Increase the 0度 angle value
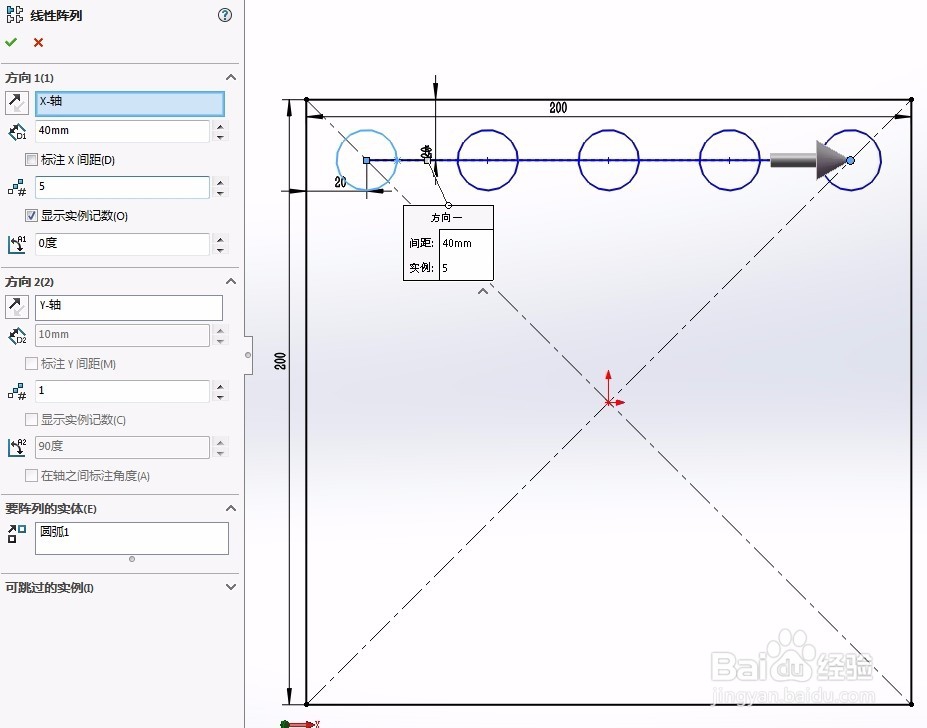The image size is (927, 728). pos(221,238)
